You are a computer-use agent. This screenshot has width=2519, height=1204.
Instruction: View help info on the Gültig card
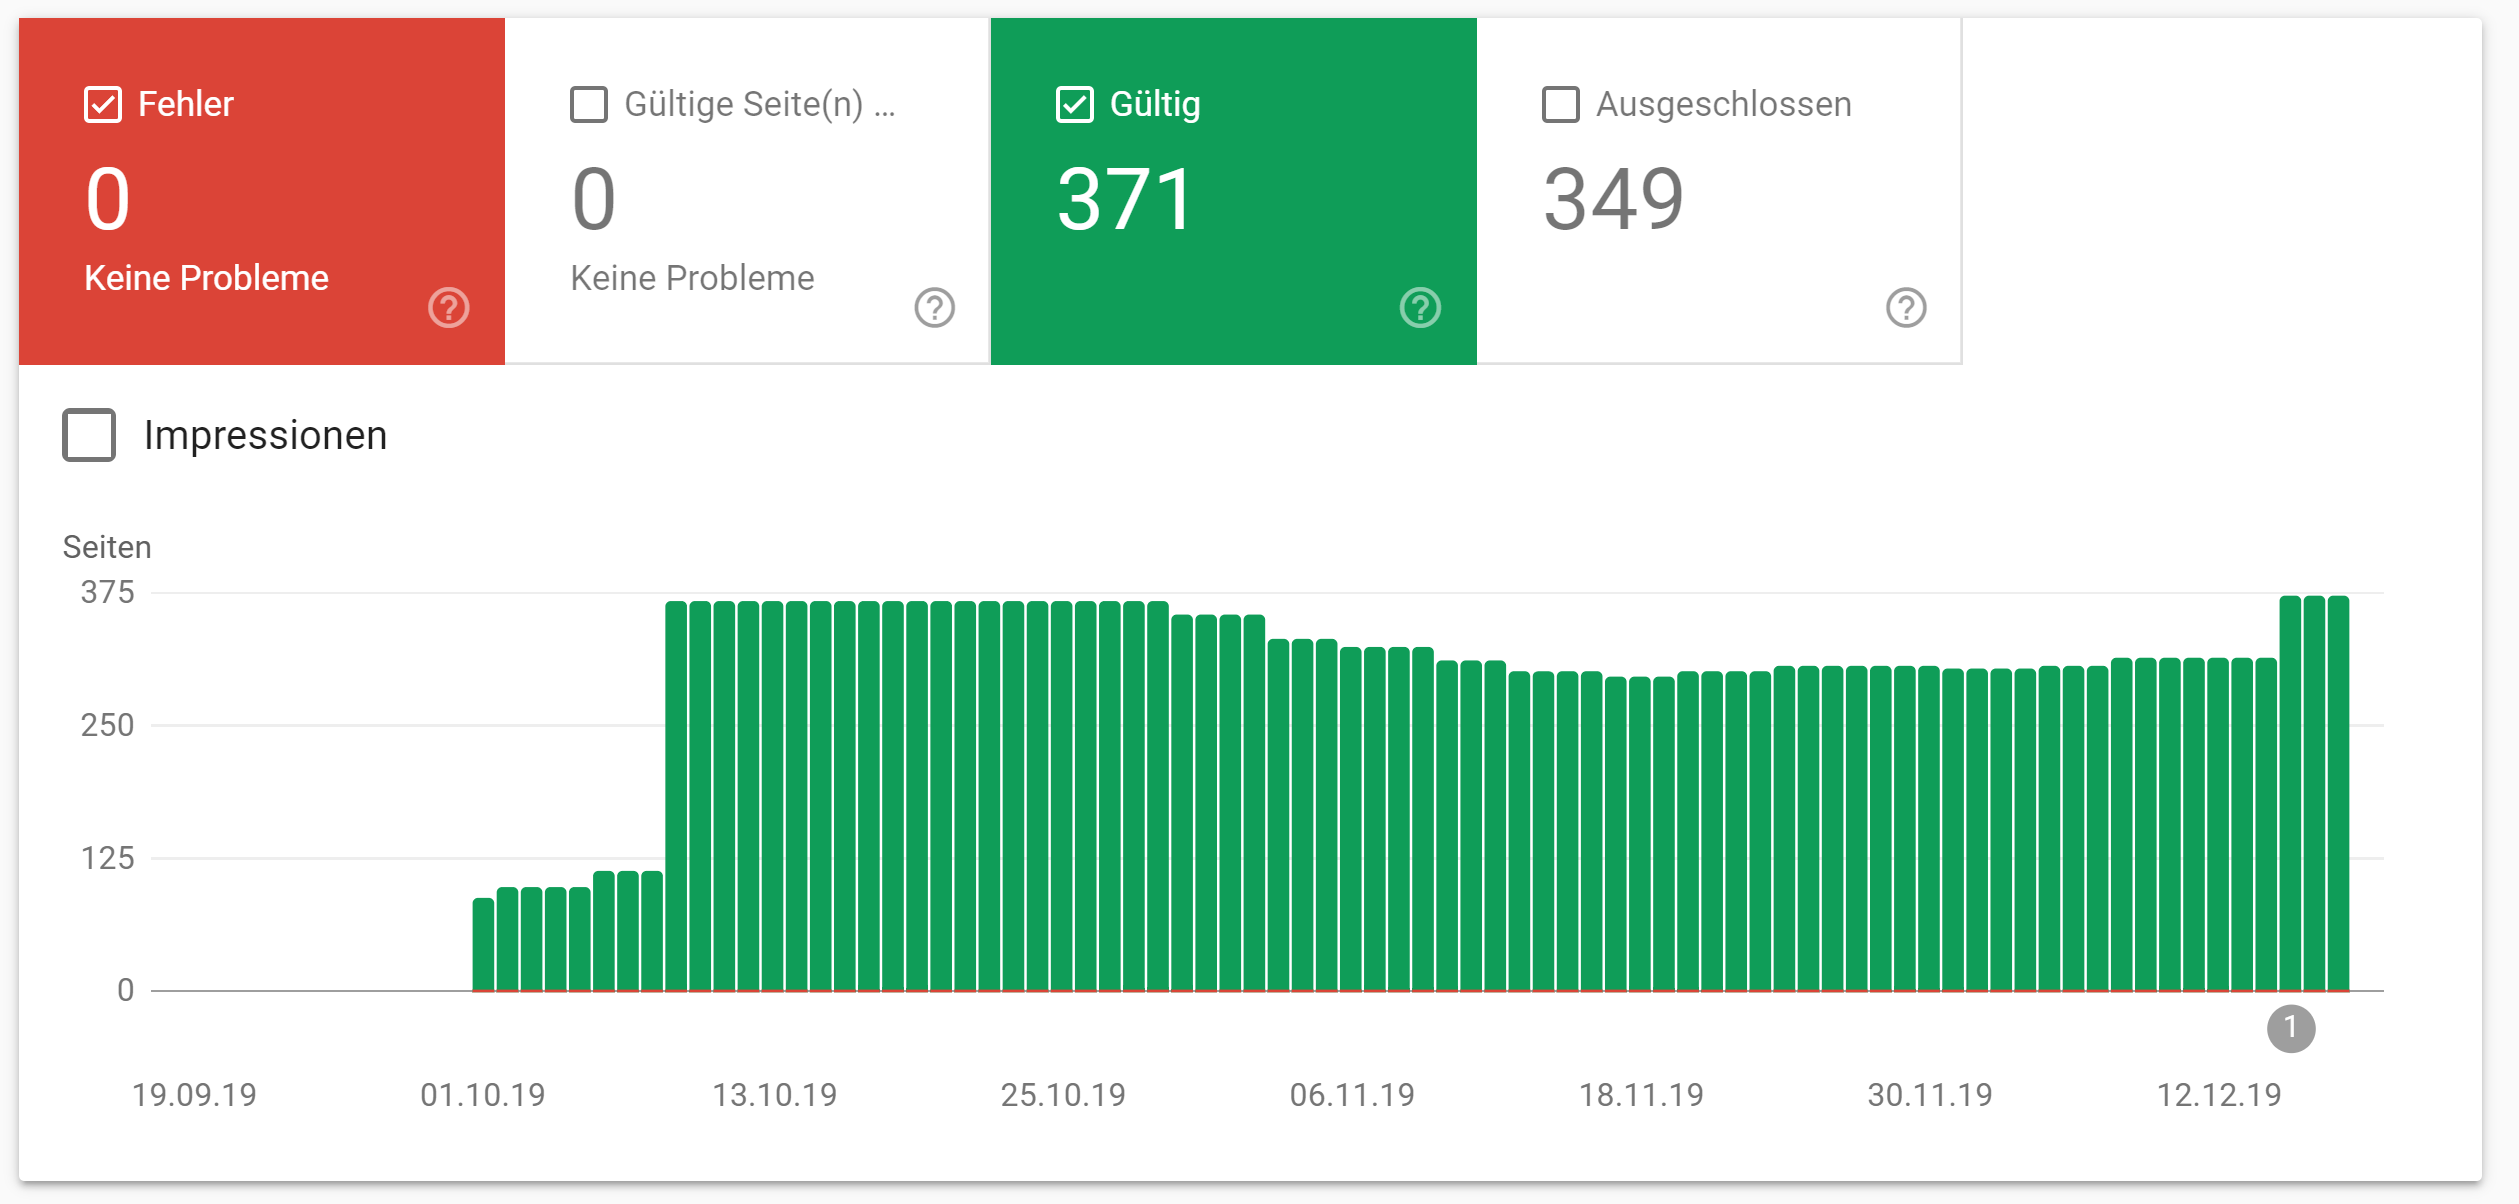pos(1419,308)
